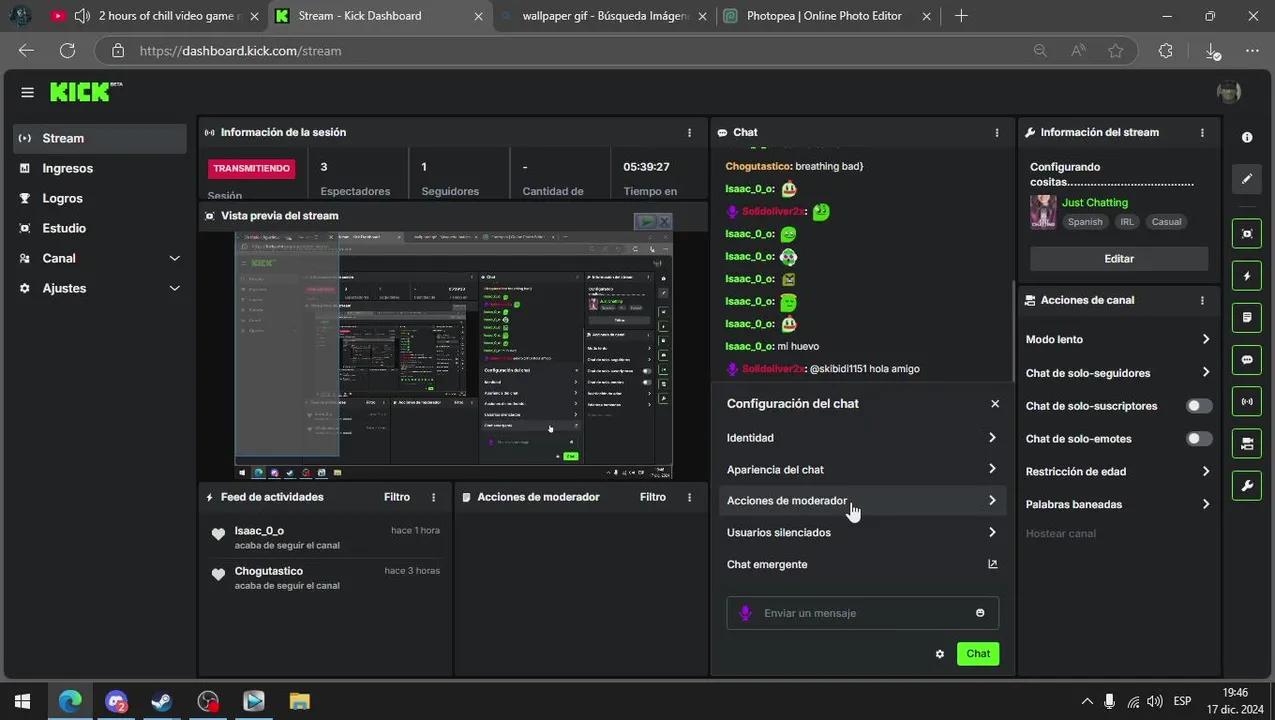The height and width of the screenshot is (720, 1275).
Task: Select Estudio in the left sidebar
Action: point(100,228)
